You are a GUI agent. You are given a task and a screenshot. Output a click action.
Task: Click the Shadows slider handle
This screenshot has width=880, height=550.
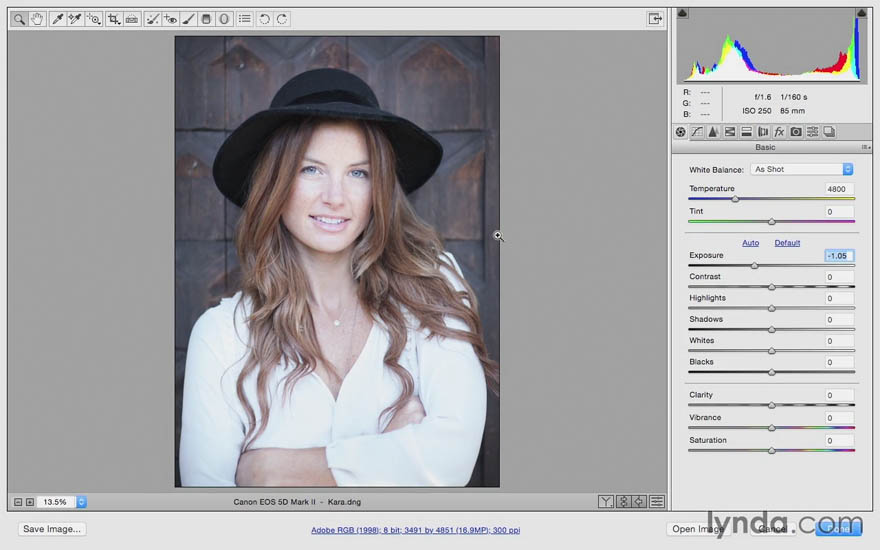pyautogui.click(x=772, y=329)
